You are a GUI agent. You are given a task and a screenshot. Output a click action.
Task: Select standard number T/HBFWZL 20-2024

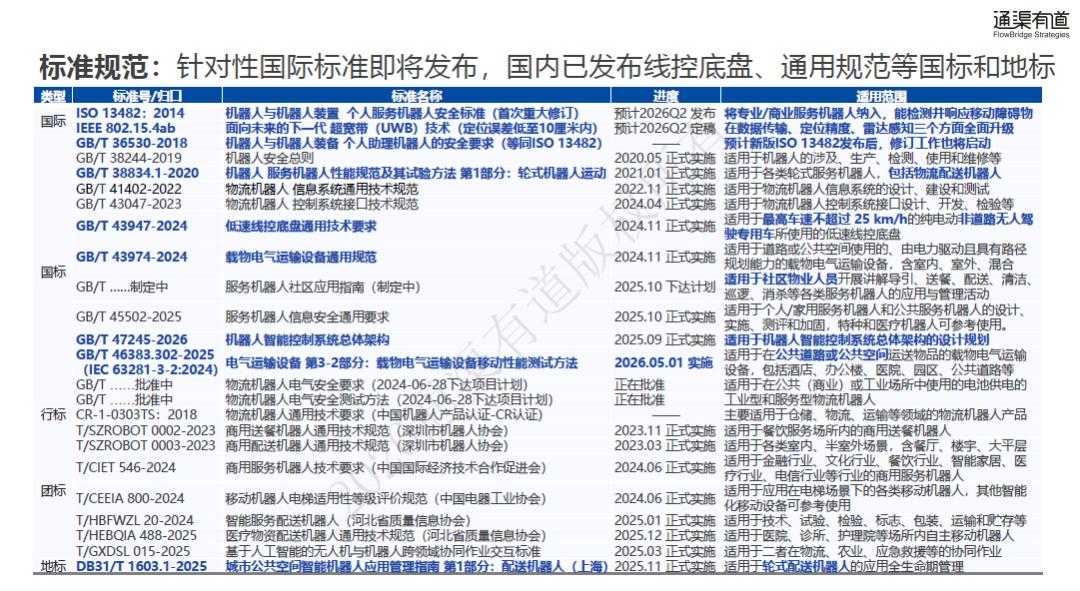tap(135, 521)
